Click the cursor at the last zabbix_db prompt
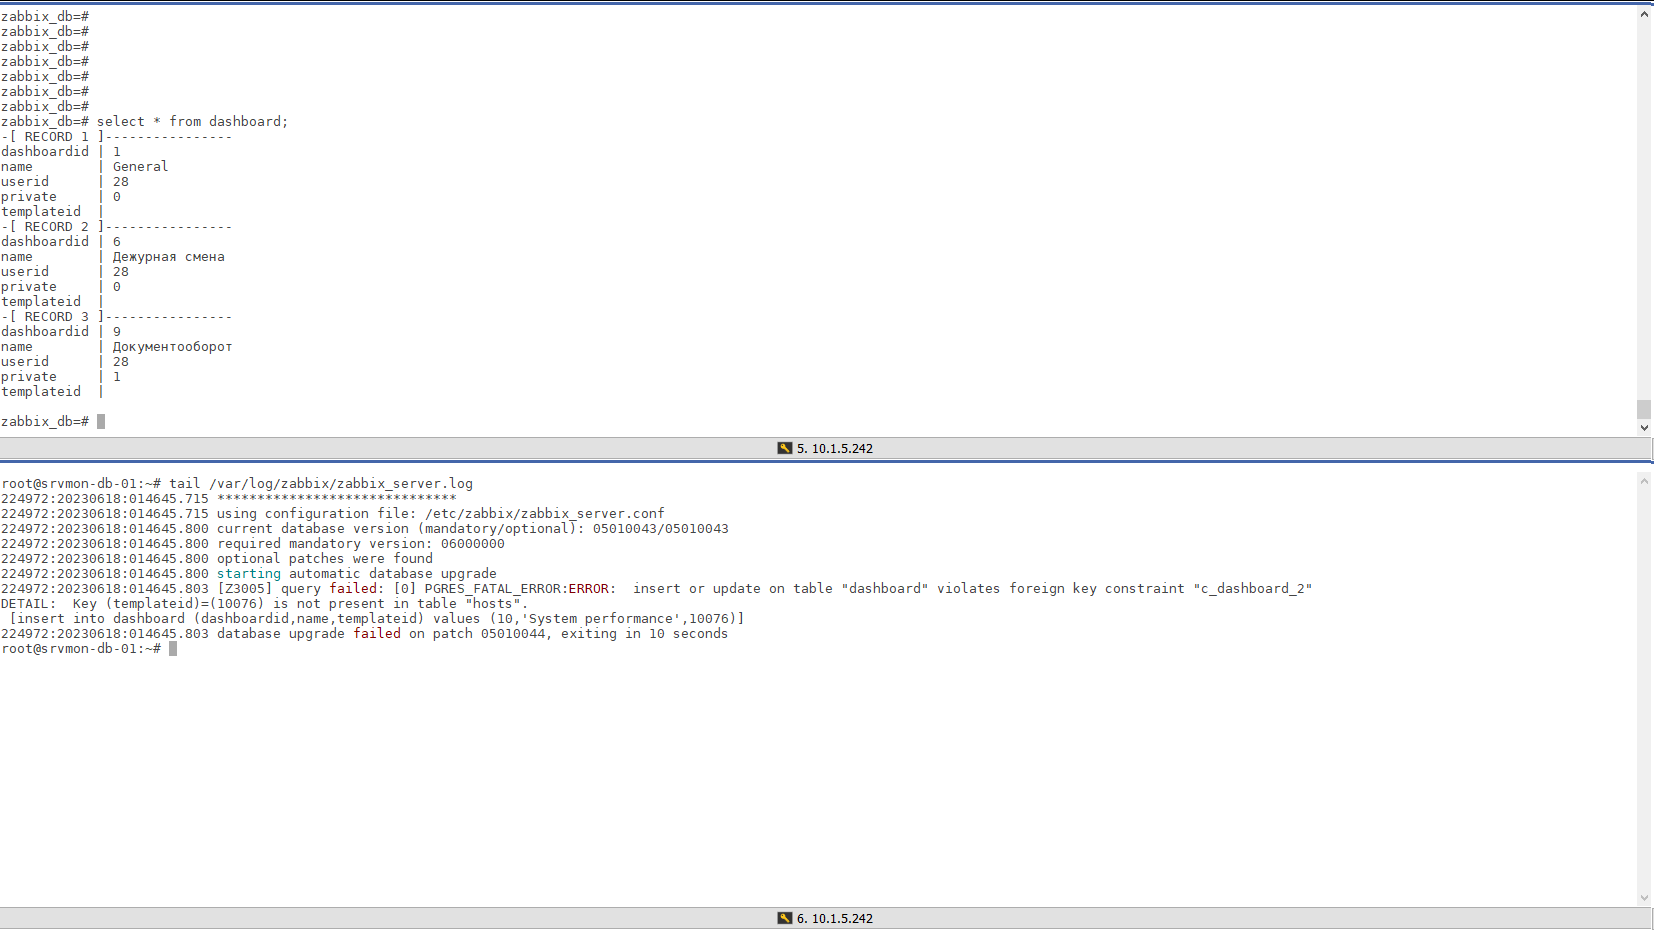The height and width of the screenshot is (930, 1654). (x=101, y=422)
